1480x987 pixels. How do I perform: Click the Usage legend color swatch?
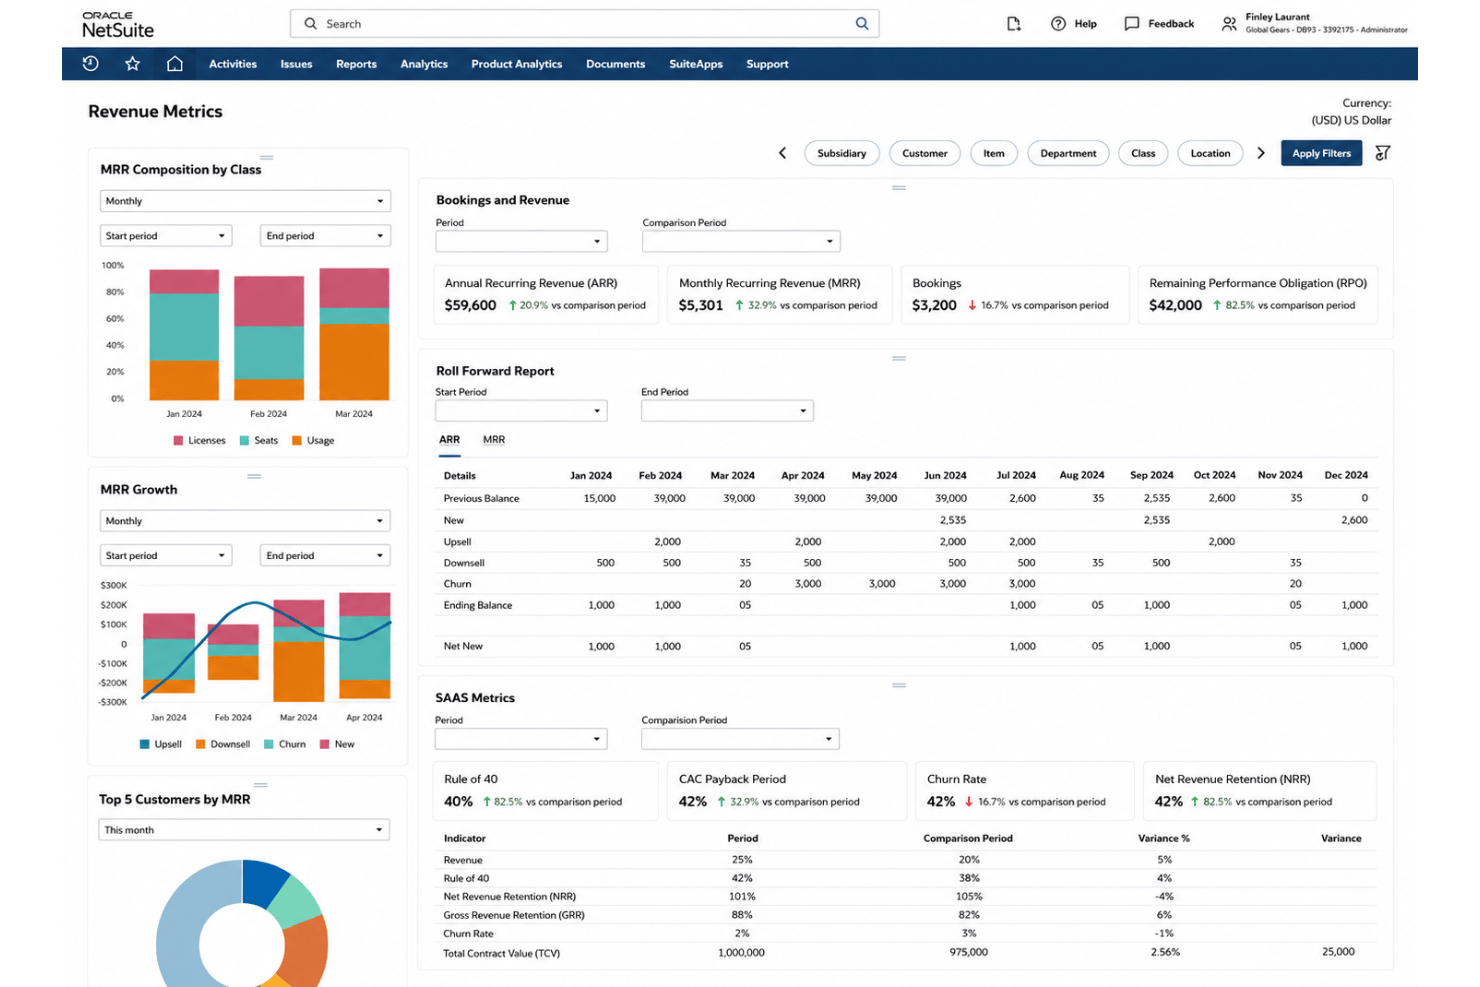(x=296, y=440)
